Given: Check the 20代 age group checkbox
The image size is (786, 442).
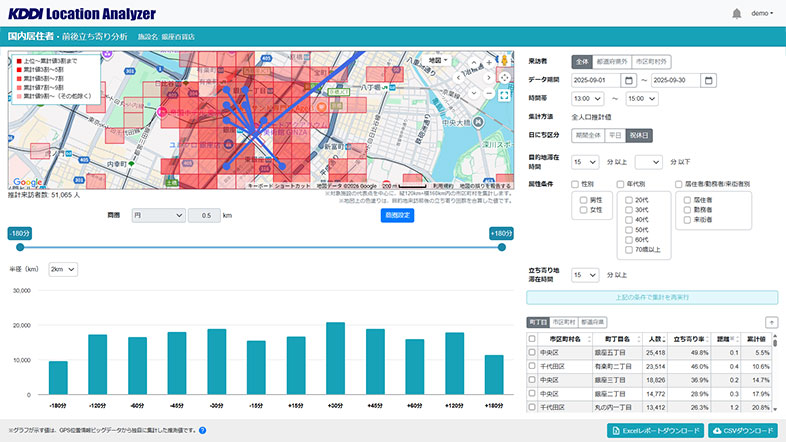Looking at the screenshot, I should 630,200.
